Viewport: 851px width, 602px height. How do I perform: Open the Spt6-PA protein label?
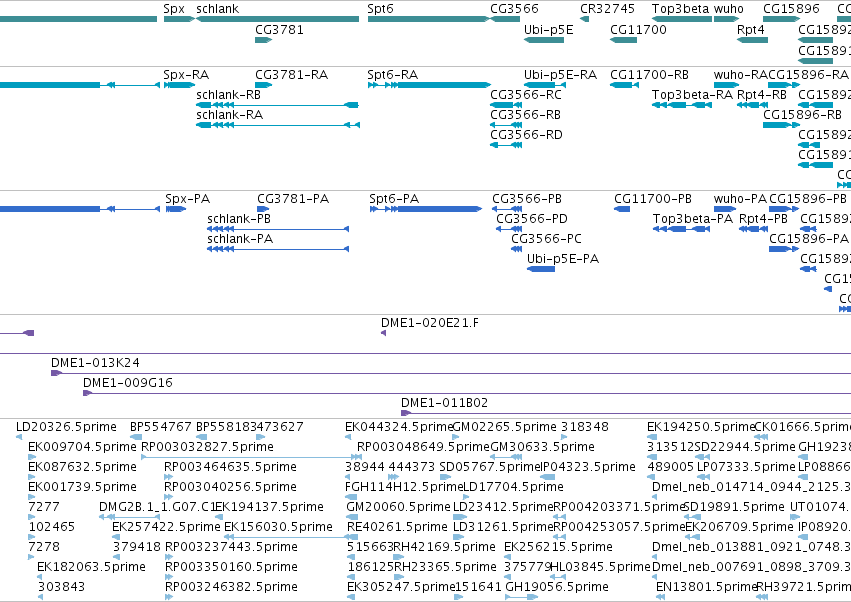[394, 199]
